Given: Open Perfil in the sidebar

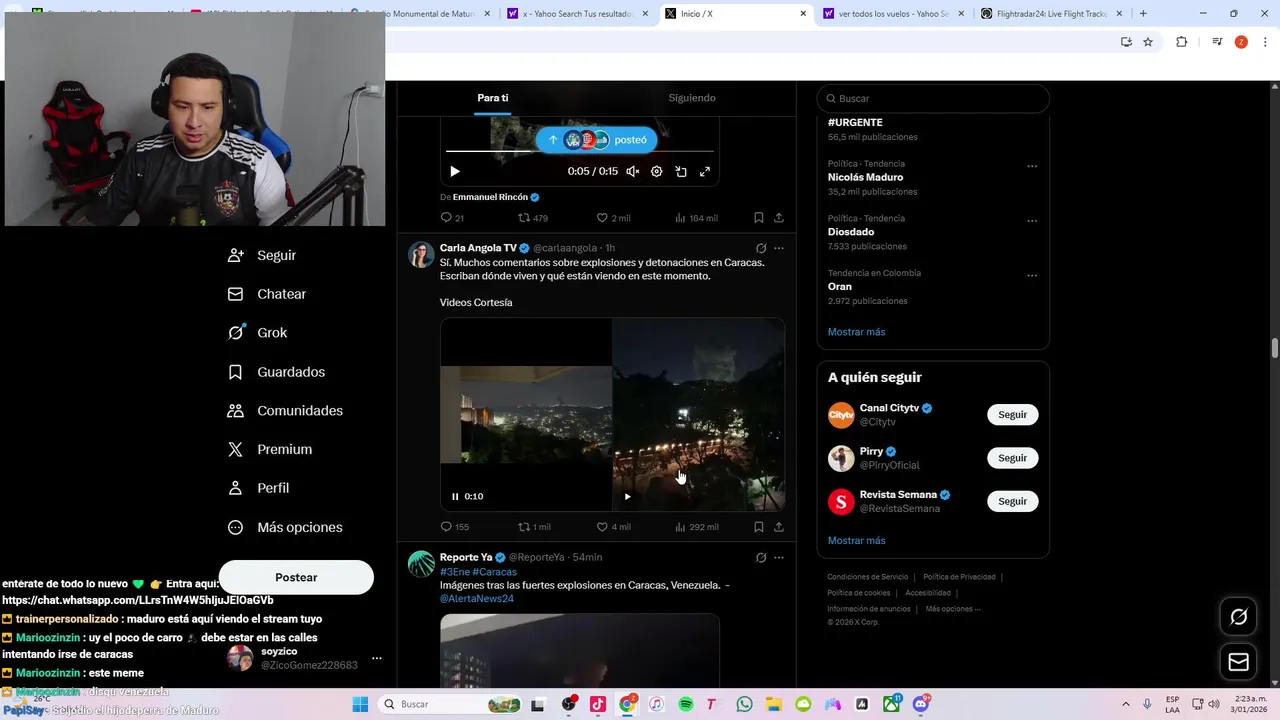Looking at the screenshot, I should pyautogui.click(x=259, y=488).
